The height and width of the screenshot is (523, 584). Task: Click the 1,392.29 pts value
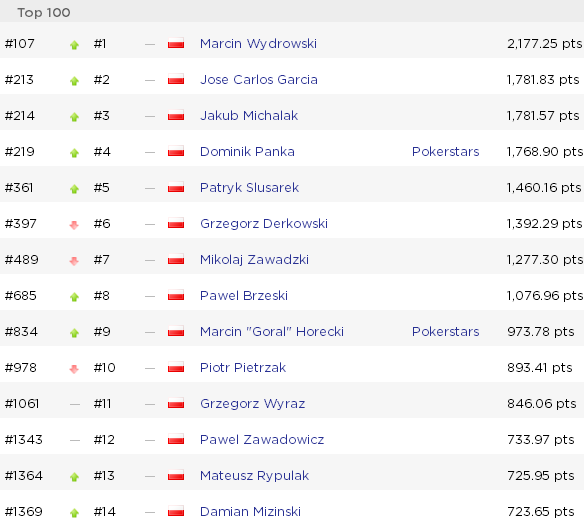(544, 224)
